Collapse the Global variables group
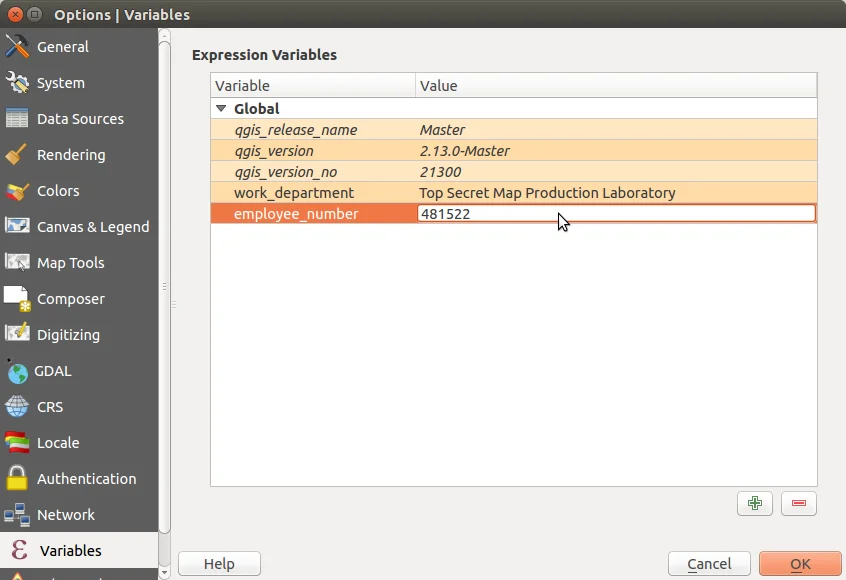Viewport: 846px width, 580px height. 220,108
